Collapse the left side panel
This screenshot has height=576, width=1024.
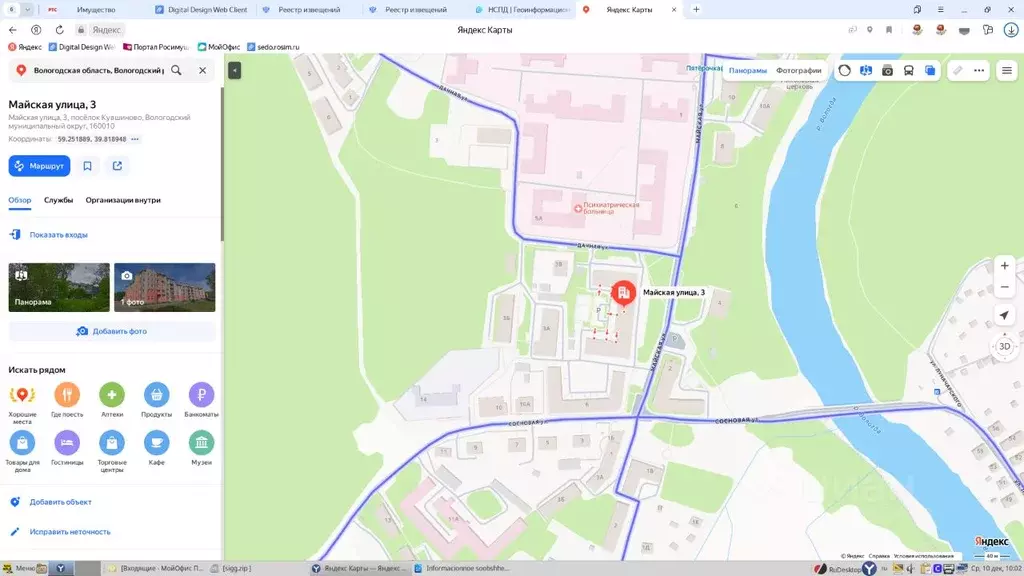click(x=234, y=70)
